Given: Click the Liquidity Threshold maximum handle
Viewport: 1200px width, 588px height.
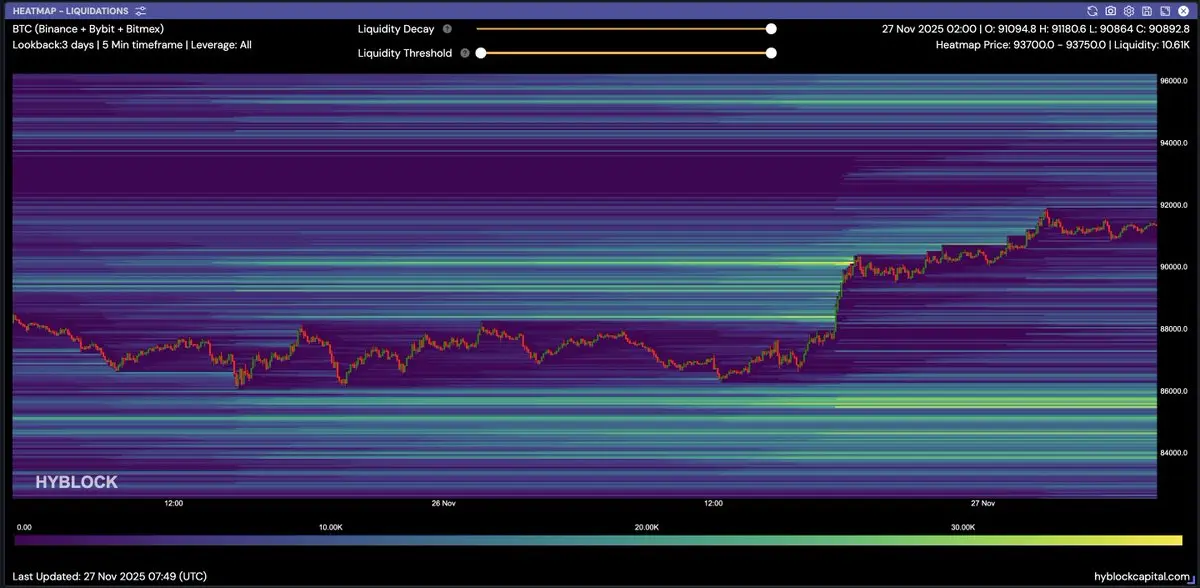Looking at the screenshot, I should pyautogui.click(x=771, y=53).
